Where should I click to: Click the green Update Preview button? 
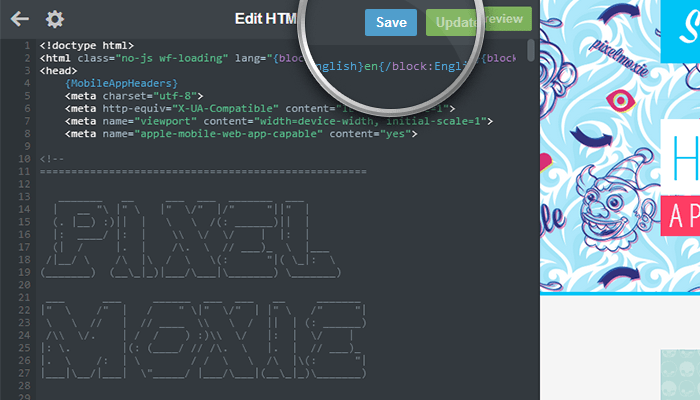coord(479,21)
